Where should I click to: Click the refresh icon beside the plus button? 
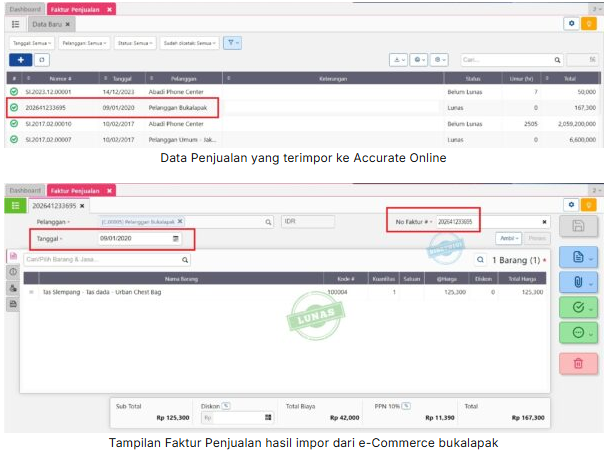[x=41, y=60]
